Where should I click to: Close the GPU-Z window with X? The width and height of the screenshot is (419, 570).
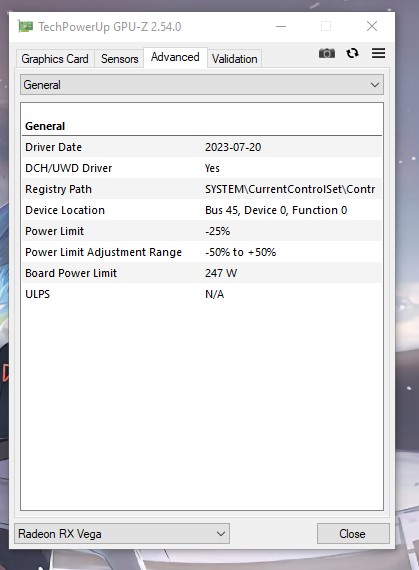(x=372, y=26)
